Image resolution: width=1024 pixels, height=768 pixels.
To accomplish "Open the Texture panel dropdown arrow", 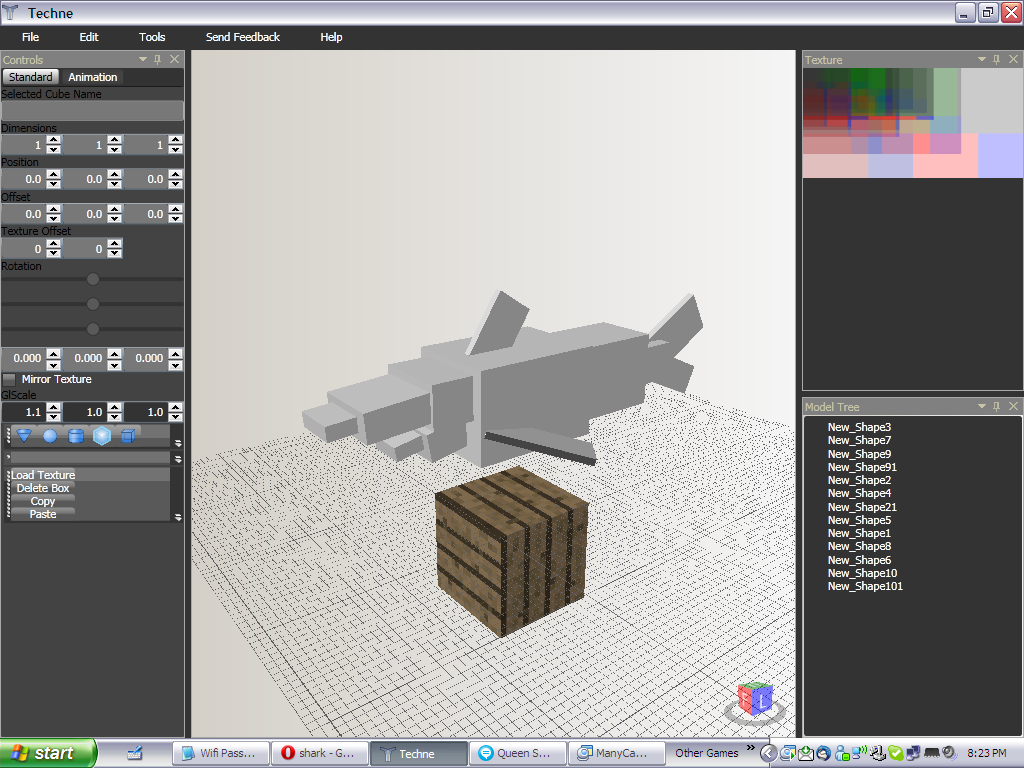I will (980, 59).
